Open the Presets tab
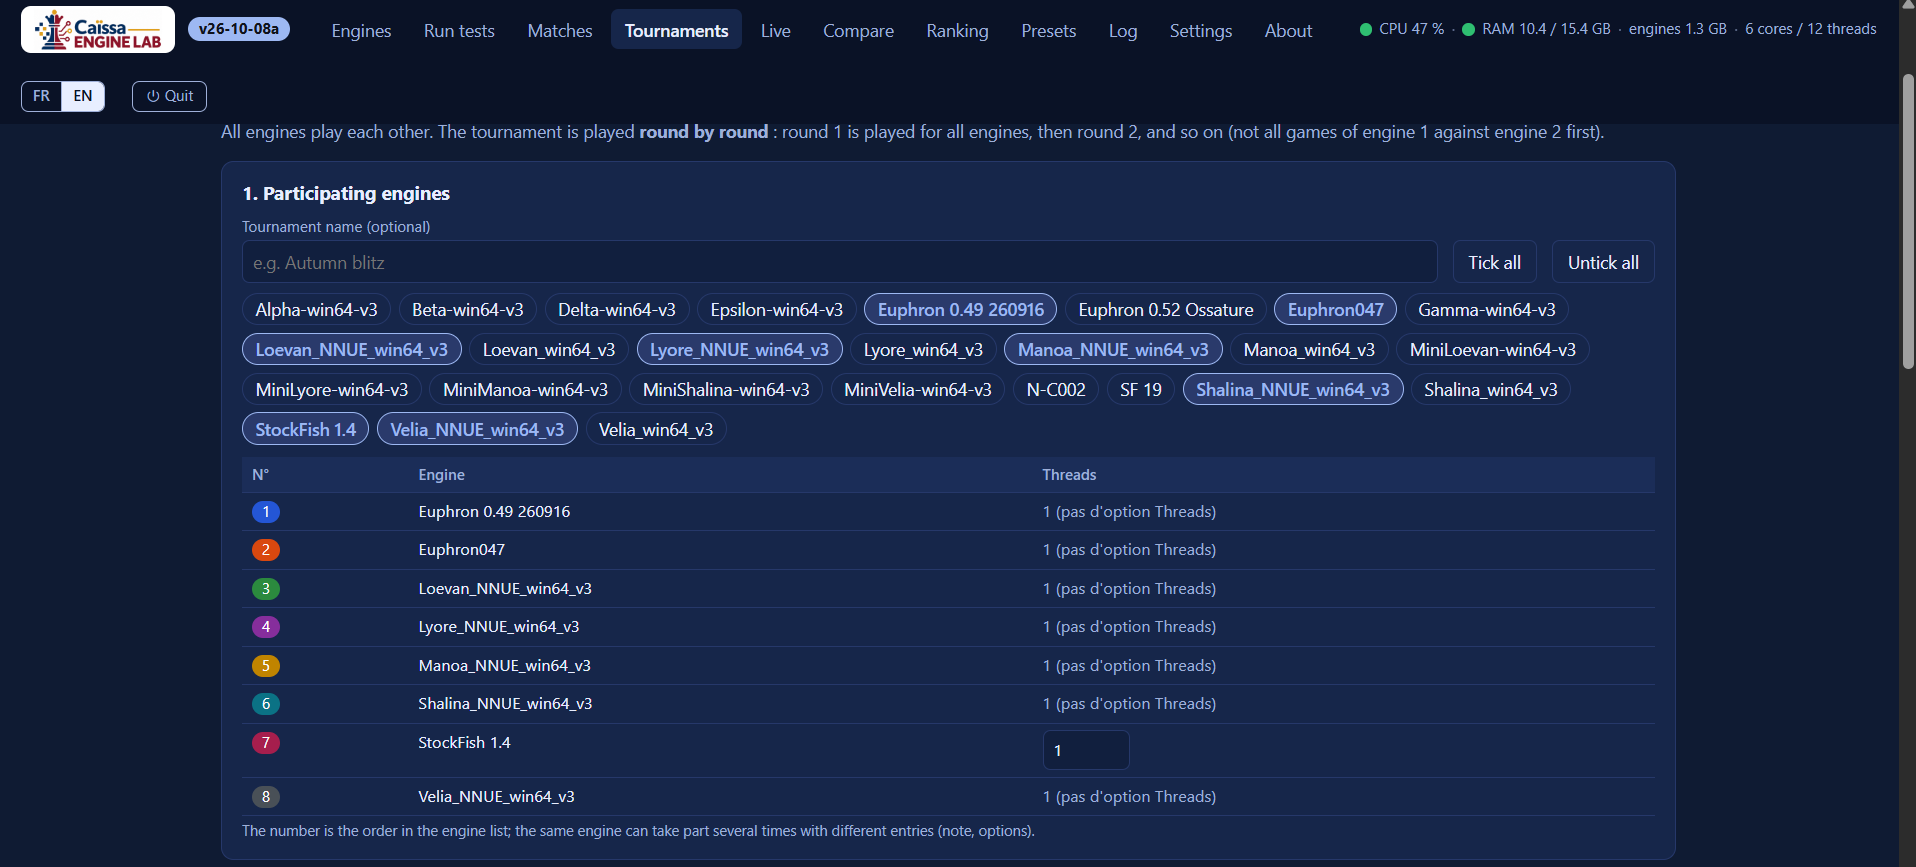Viewport: 1916px width, 867px height. (1048, 30)
